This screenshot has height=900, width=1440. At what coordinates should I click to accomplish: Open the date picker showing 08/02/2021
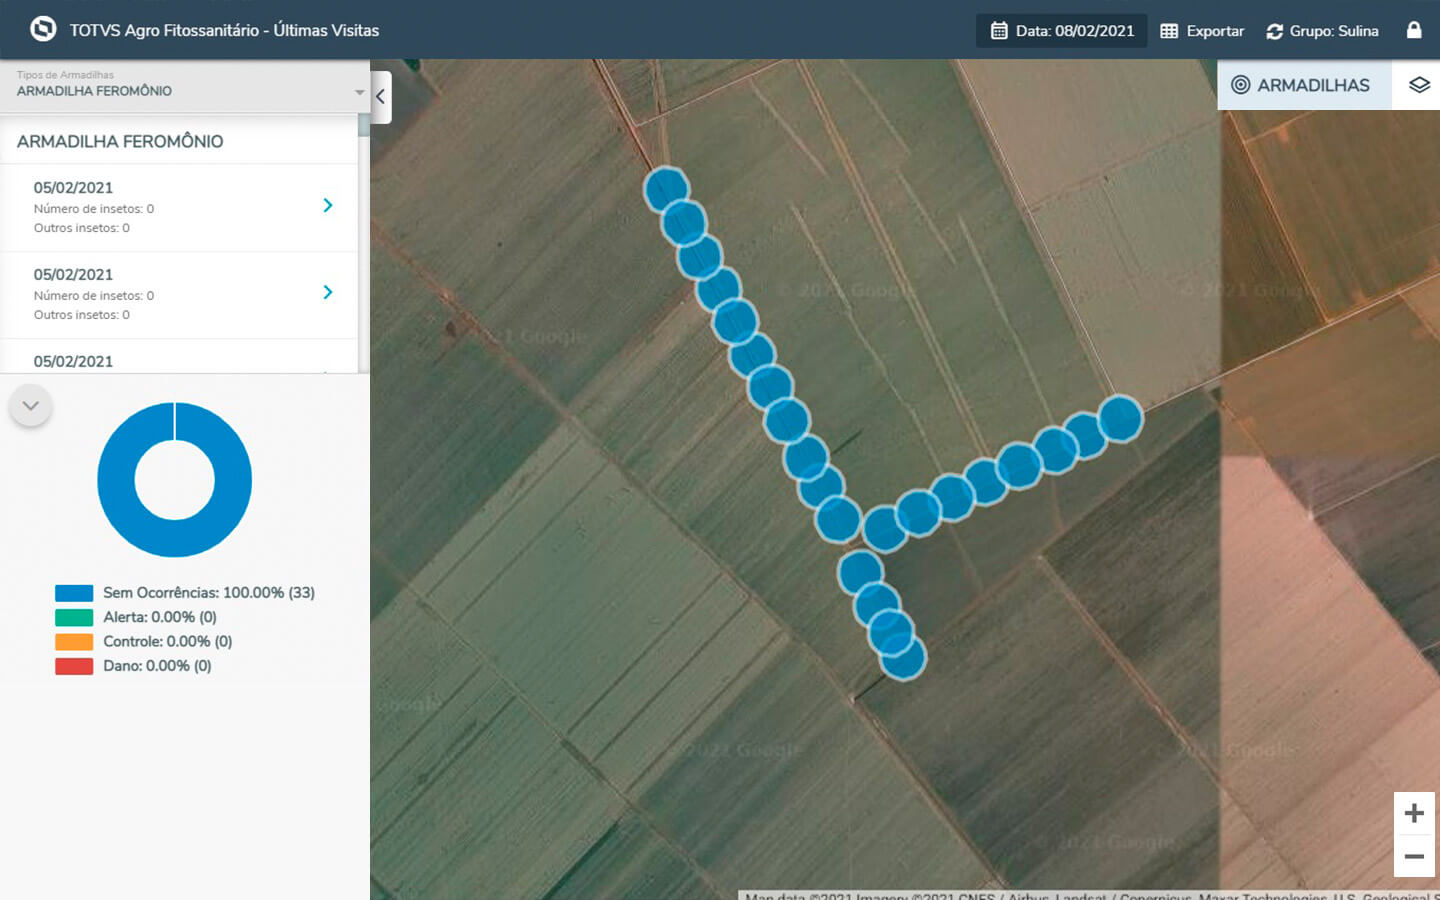1062,31
